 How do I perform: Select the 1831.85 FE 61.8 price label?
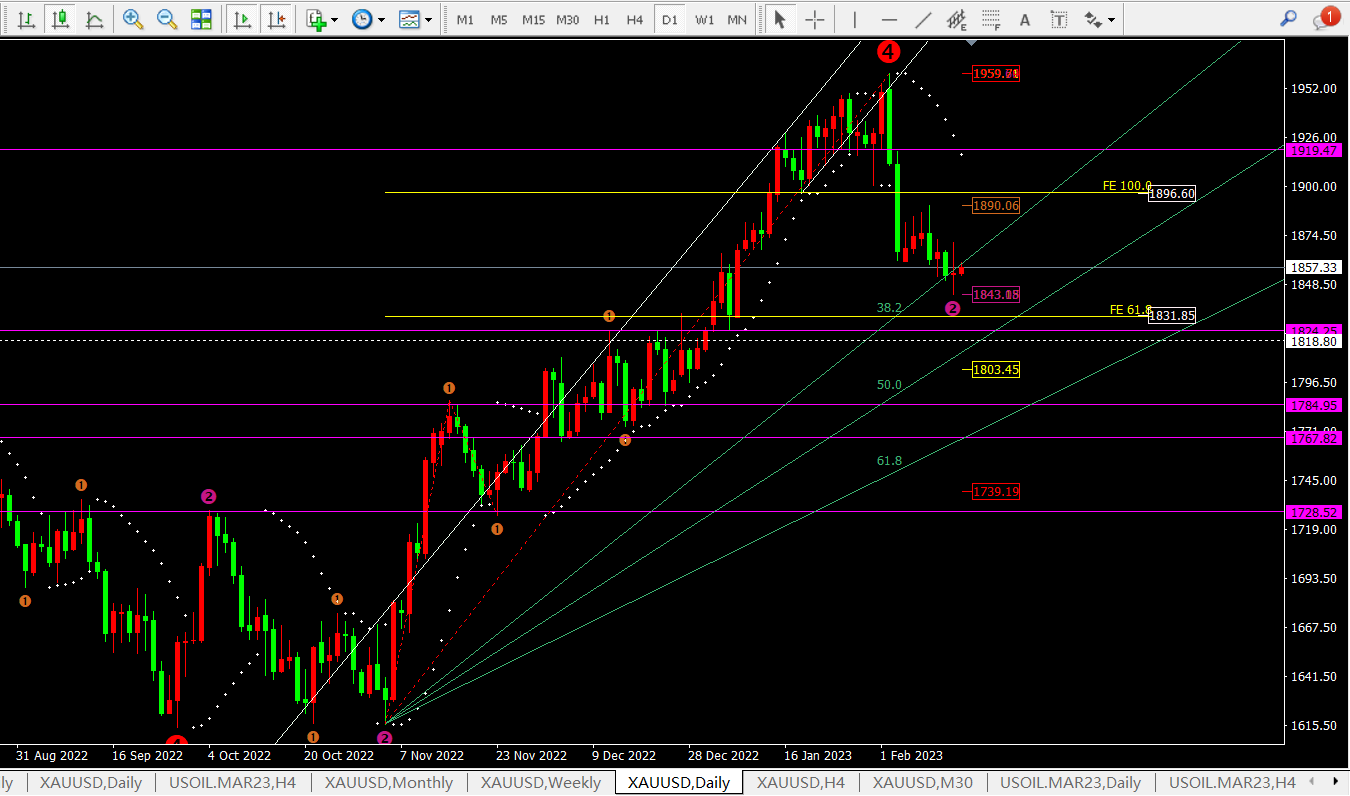pyautogui.click(x=1171, y=315)
